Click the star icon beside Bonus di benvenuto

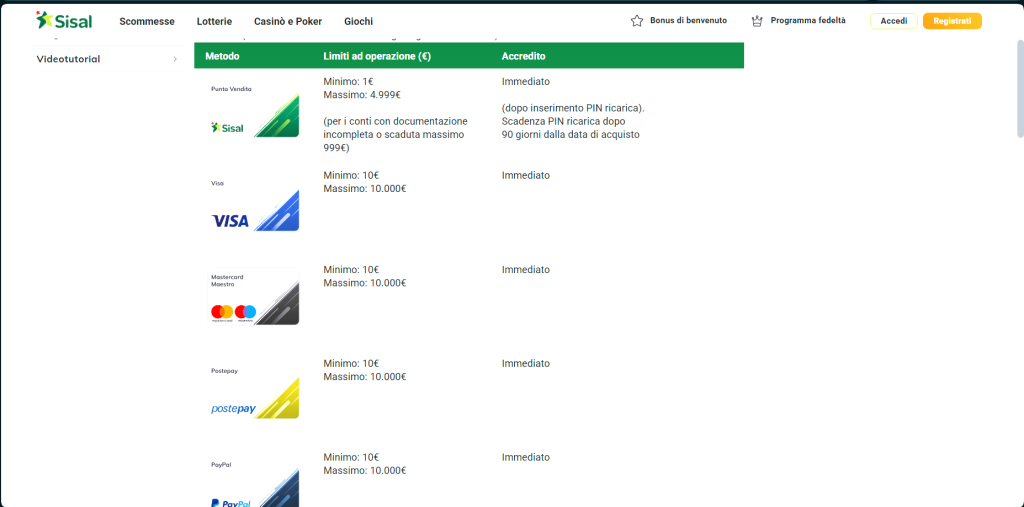point(637,21)
